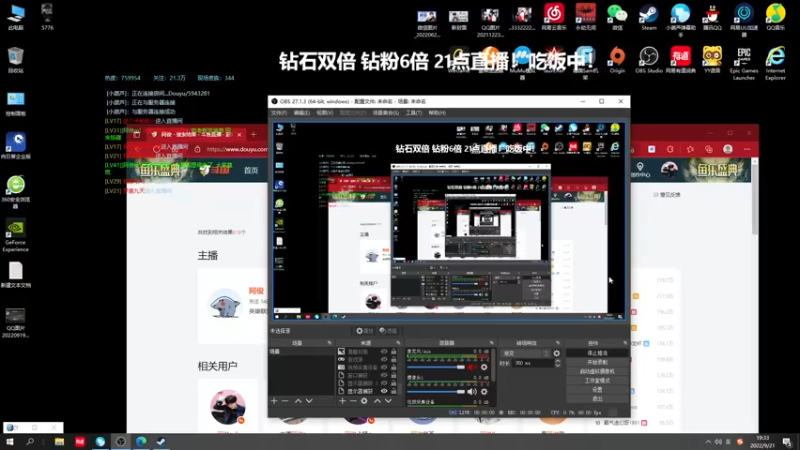Adjust the 时长 duration stepper arrows
This screenshot has width=800, height=450.
point(557,363)
